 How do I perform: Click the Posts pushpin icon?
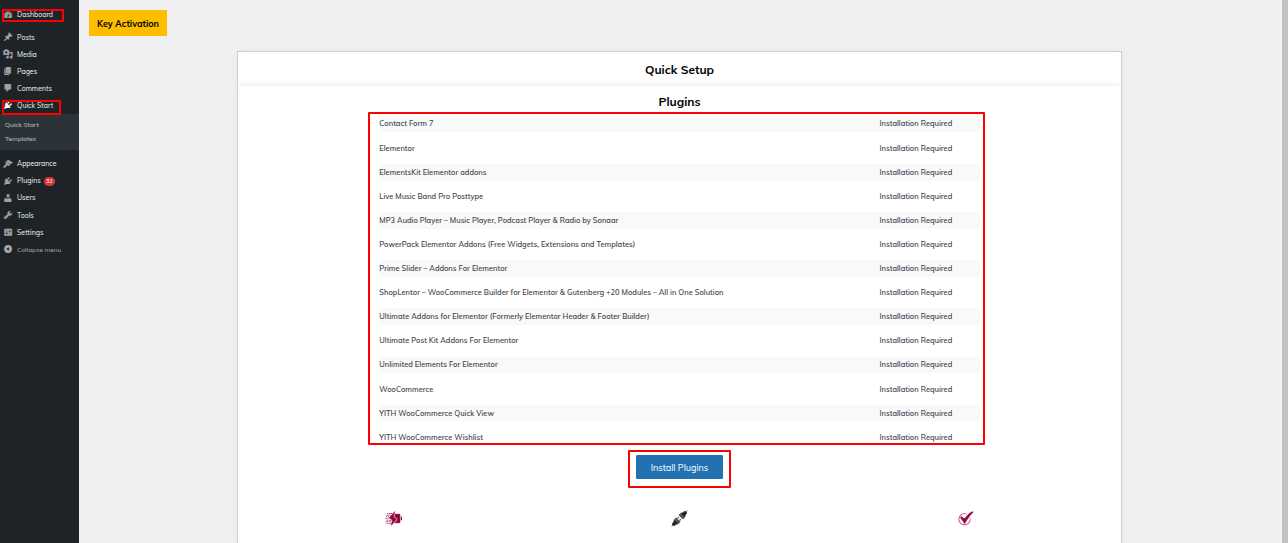[8, 37]
